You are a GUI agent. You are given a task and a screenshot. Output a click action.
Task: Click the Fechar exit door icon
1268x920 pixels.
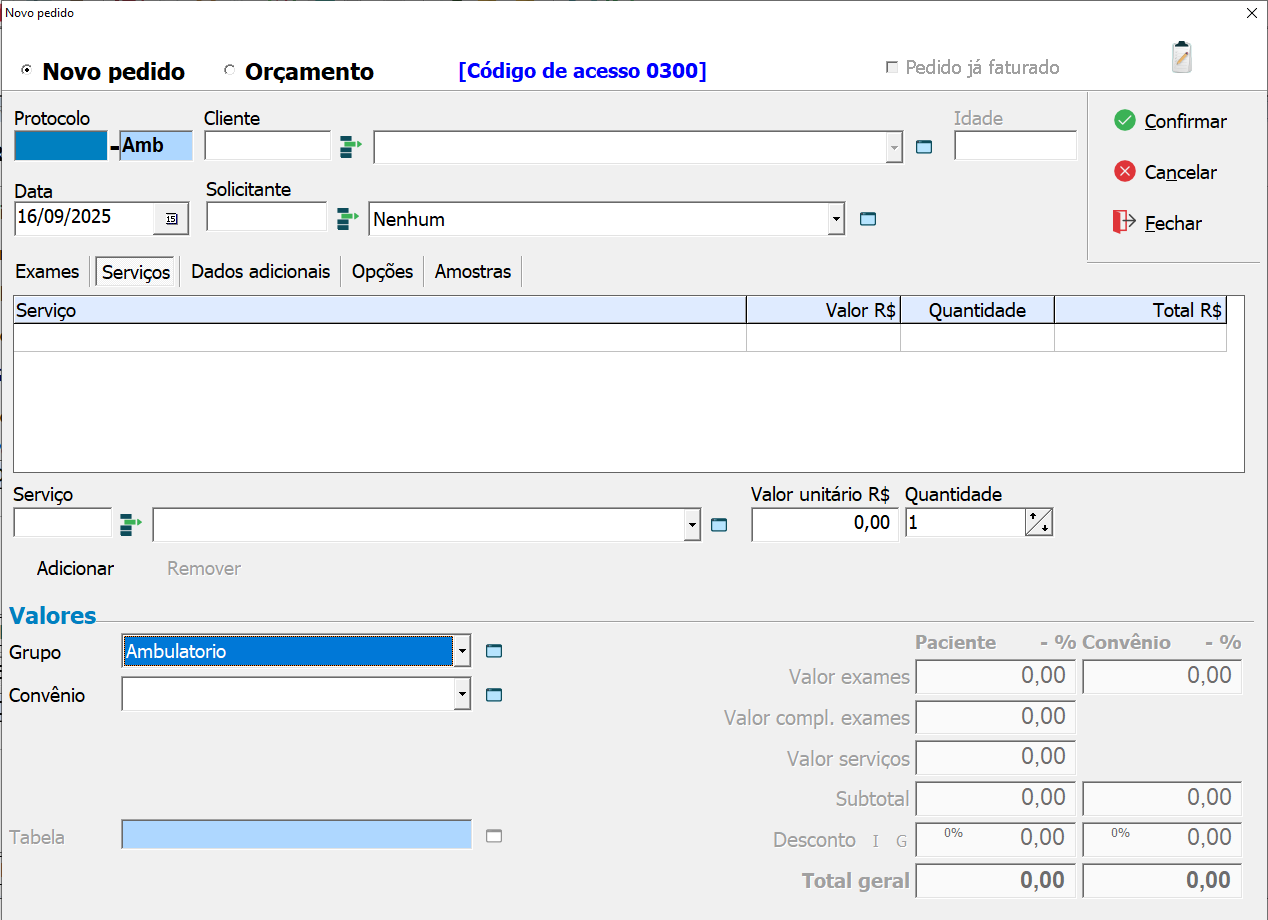(x=1124, y=222)
